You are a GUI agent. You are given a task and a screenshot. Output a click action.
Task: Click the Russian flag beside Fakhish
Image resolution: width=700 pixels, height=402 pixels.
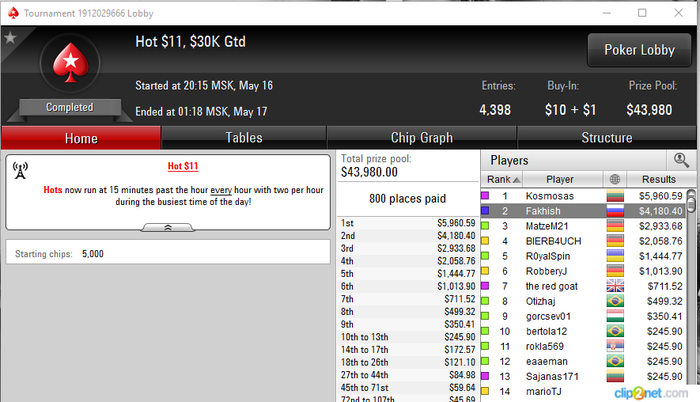pos(615,211)
